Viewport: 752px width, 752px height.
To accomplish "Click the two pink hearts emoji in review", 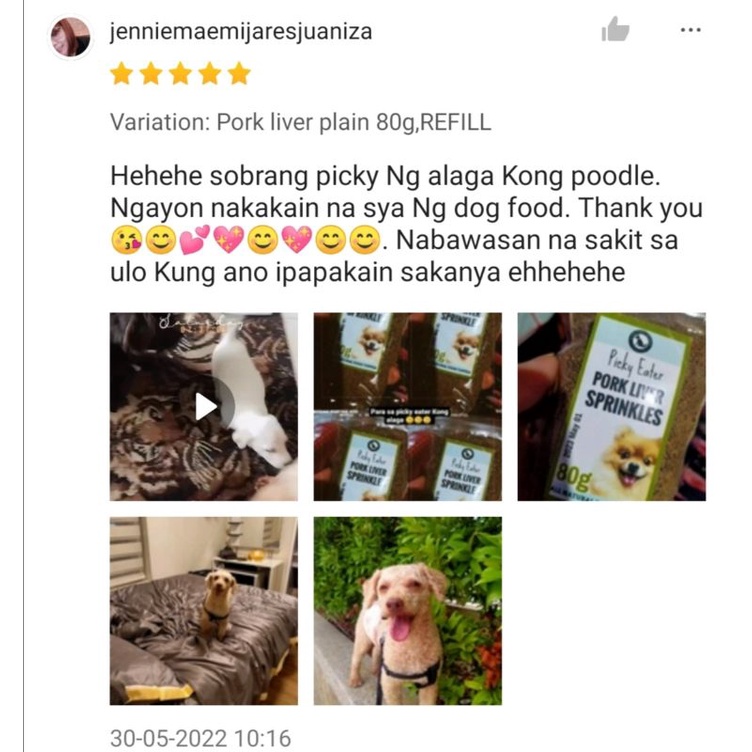I will [194, 240].
